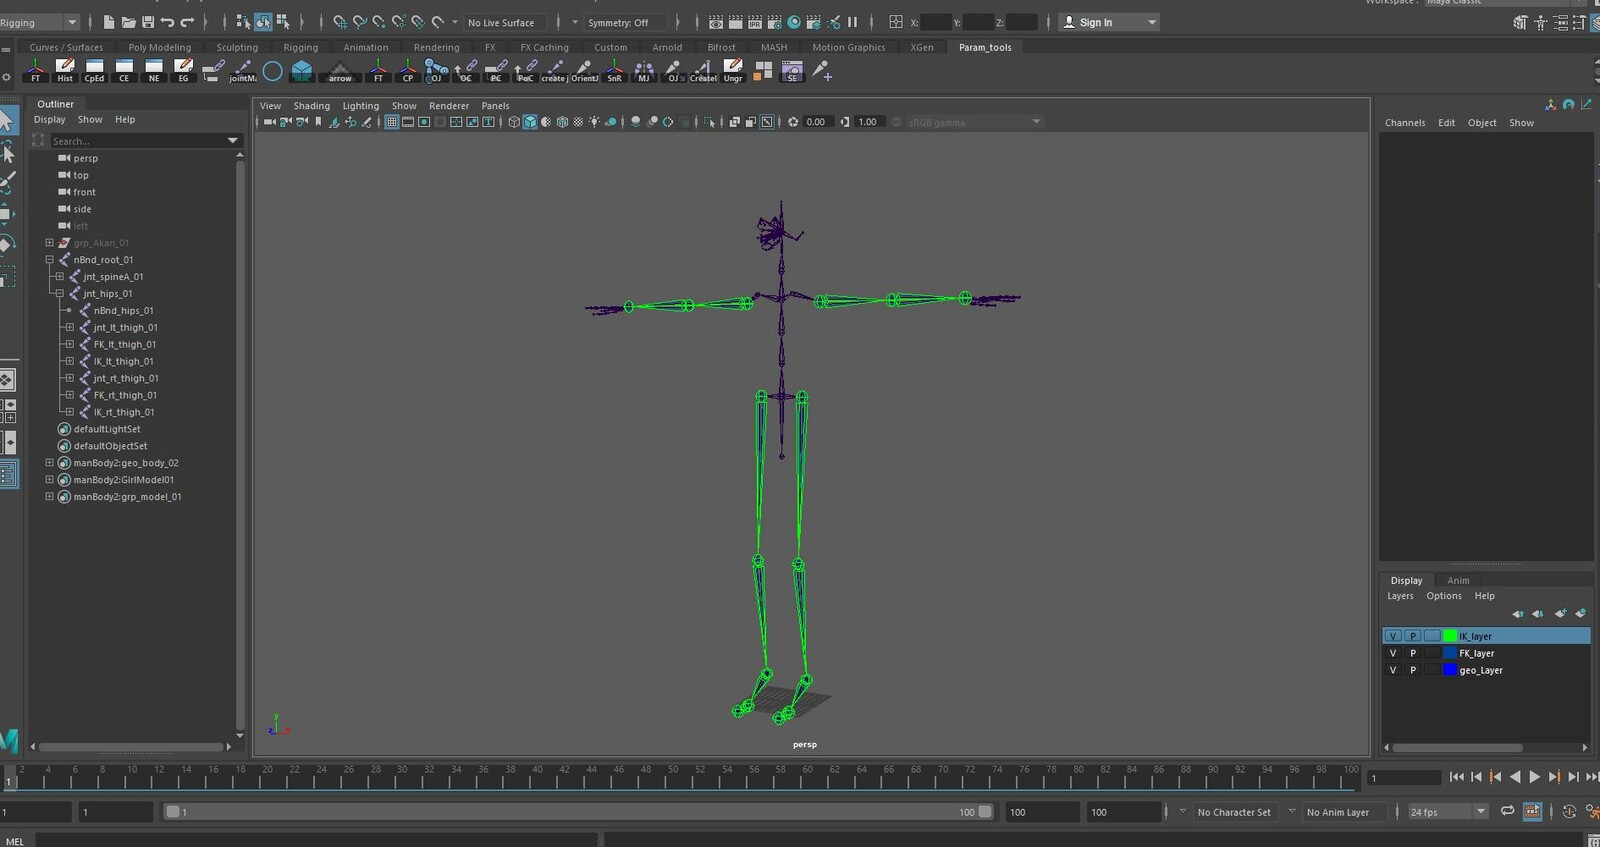Click the OC constraint shelf icon

tap(466, 70)
